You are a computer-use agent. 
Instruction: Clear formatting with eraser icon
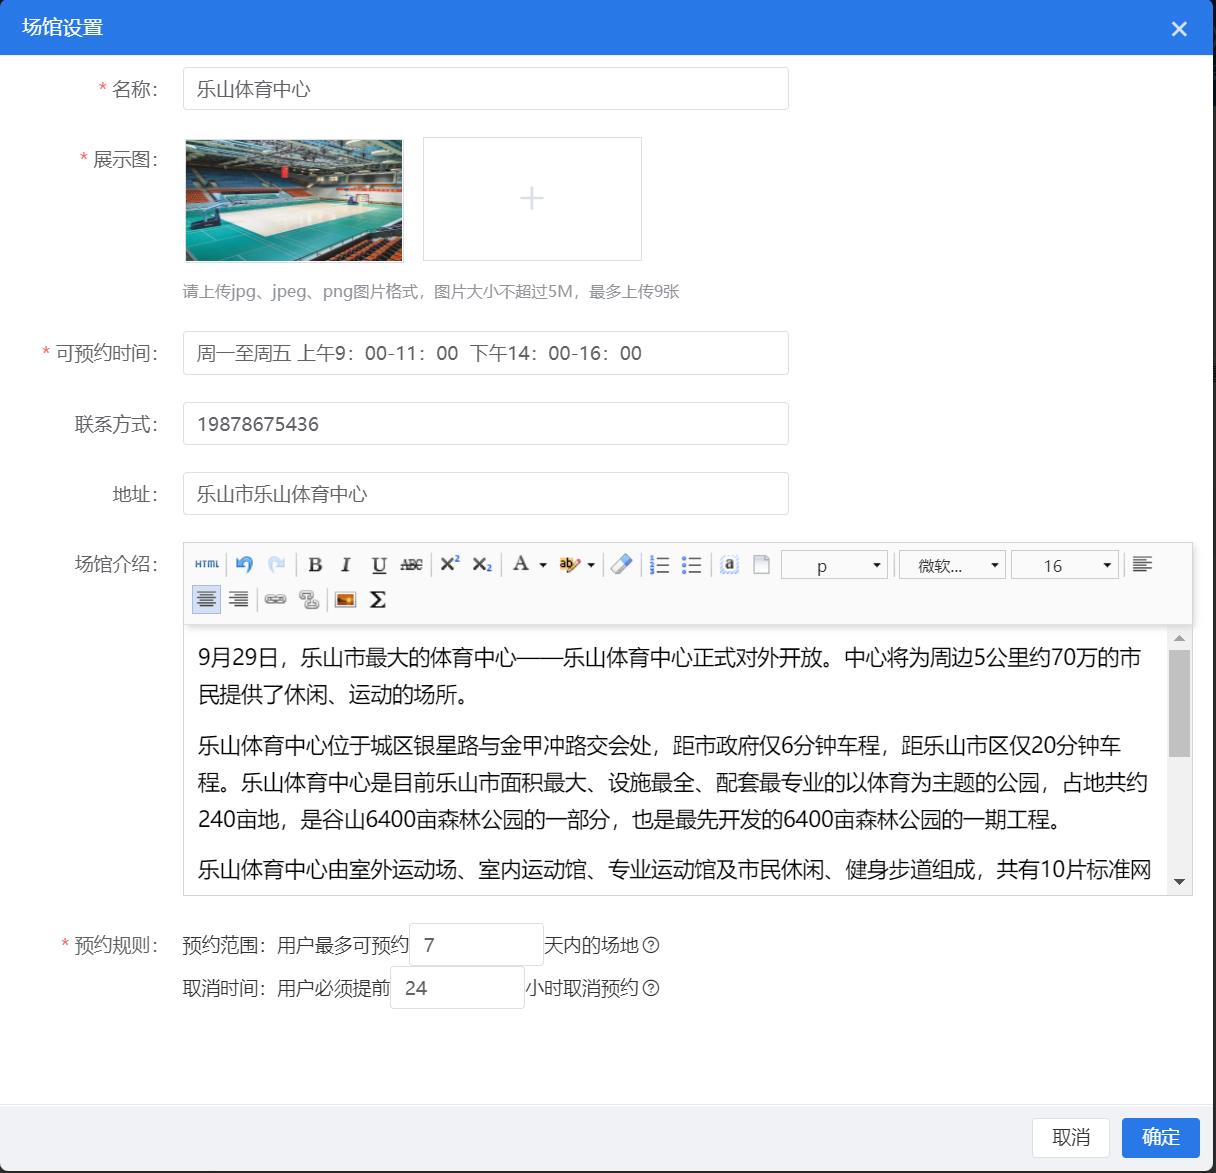point(621,565)
